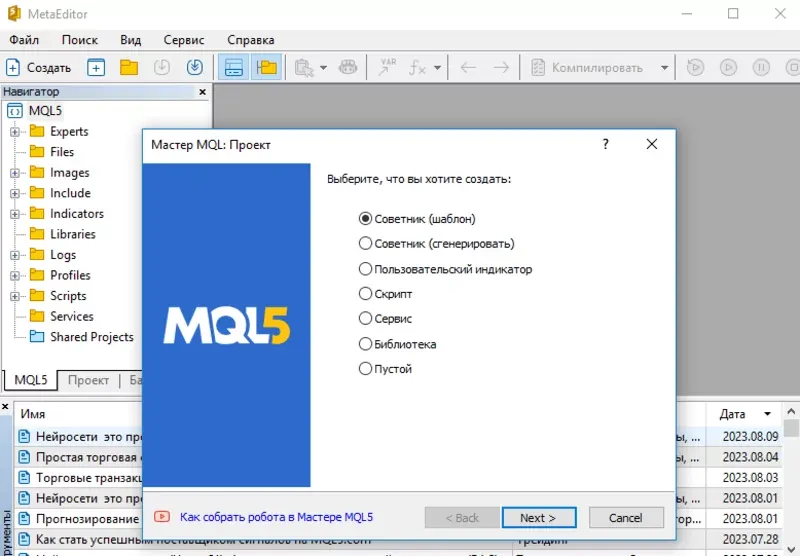Click the Компилировать compile button
Viewport: 800px width, 556px height.
(x=587, y=67)
